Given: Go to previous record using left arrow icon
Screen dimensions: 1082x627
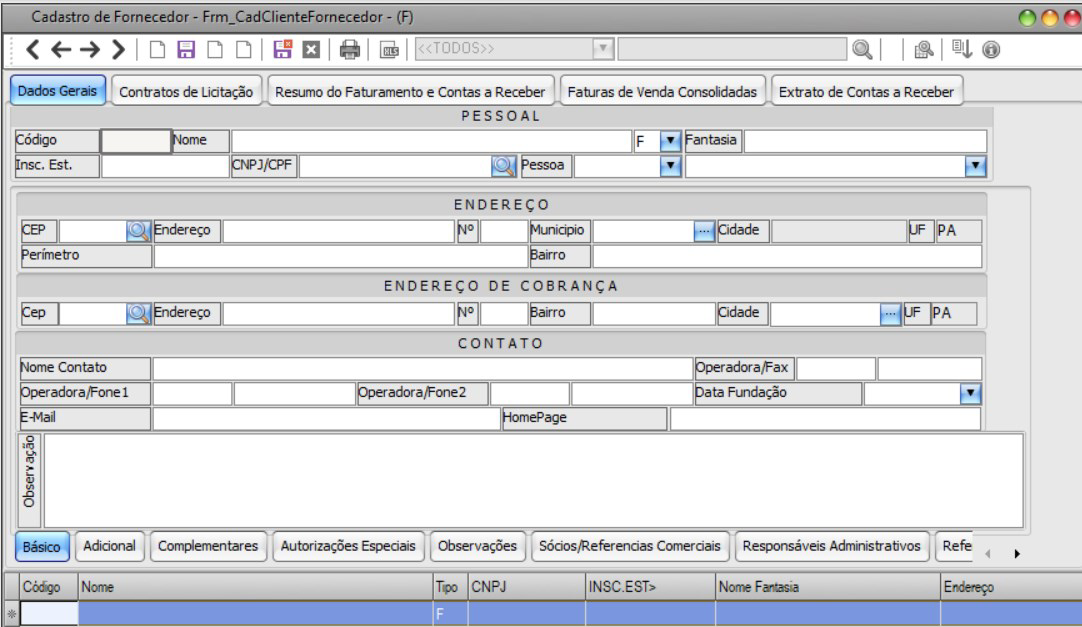Looking at the screenshot, I should [61, 49].
